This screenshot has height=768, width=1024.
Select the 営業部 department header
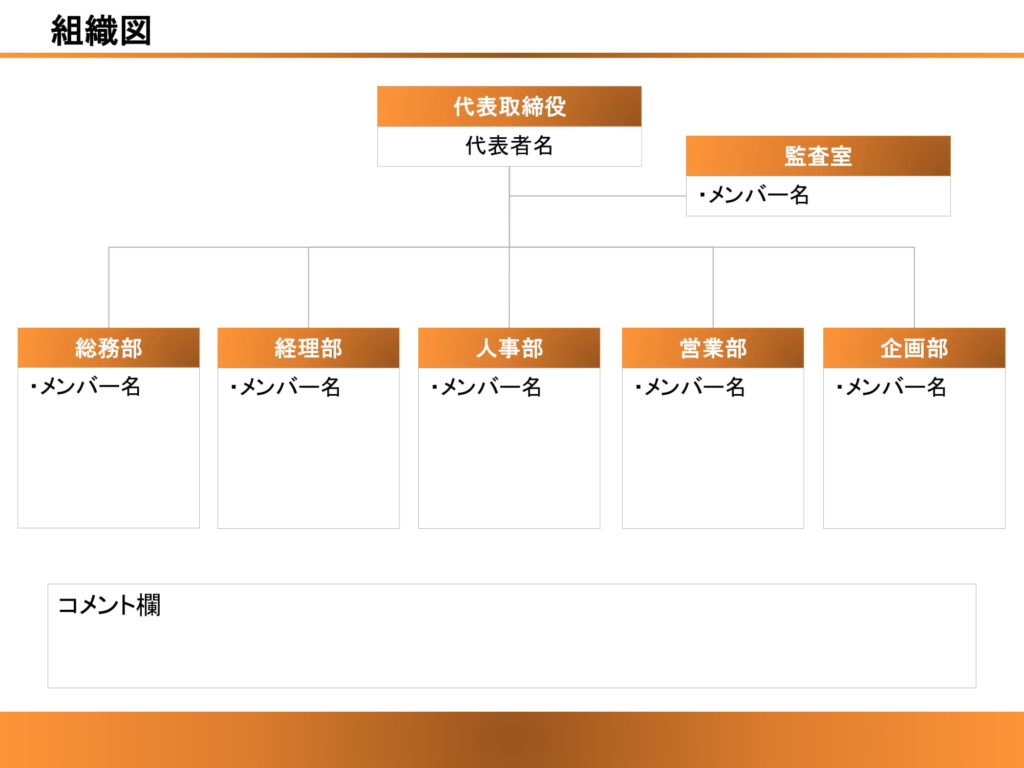tap(713, 349)
